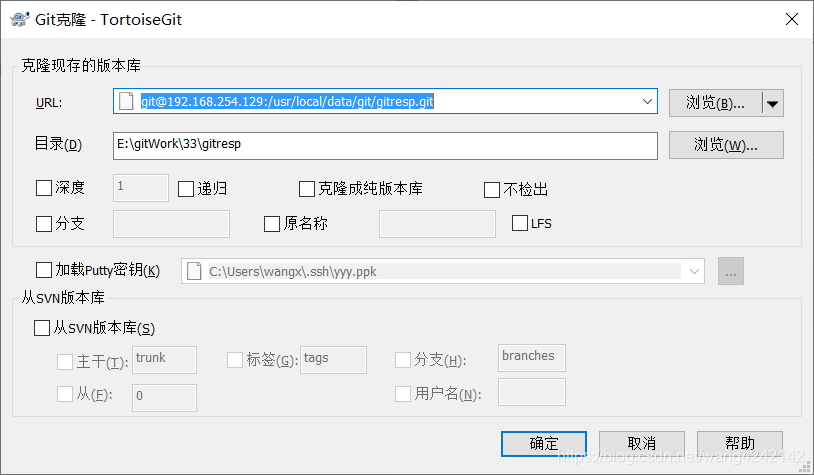Viewport: 814px width, 475px height.
Task: Click the resize grip at dialog corner
Action: (806, 467)
